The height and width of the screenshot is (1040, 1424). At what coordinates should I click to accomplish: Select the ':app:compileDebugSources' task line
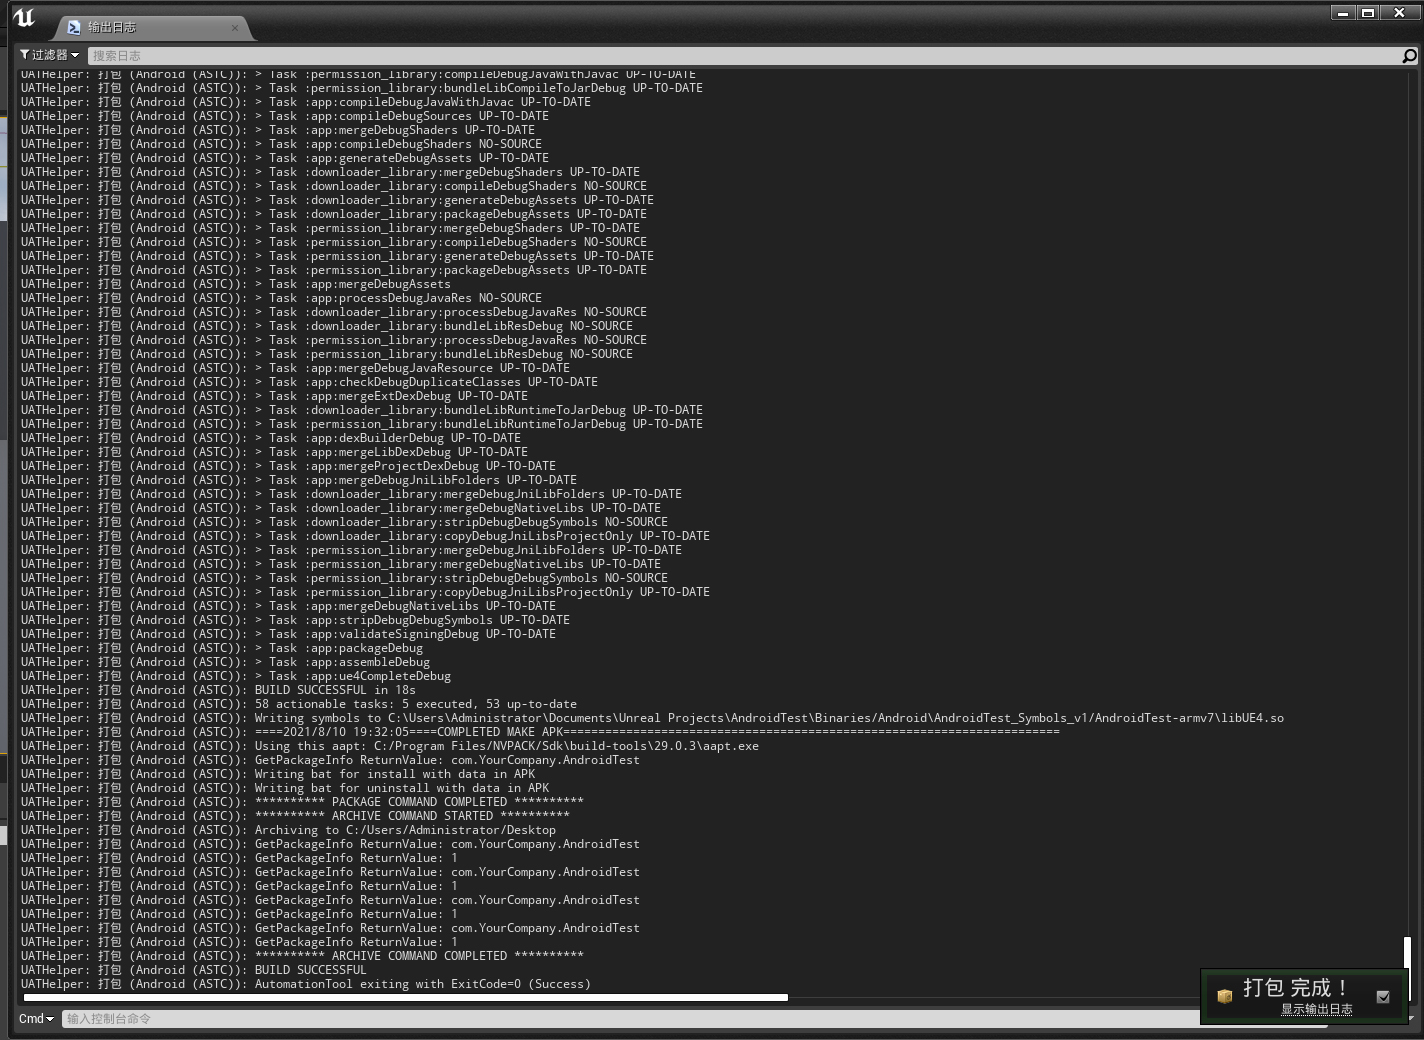(x=285, y=116)
